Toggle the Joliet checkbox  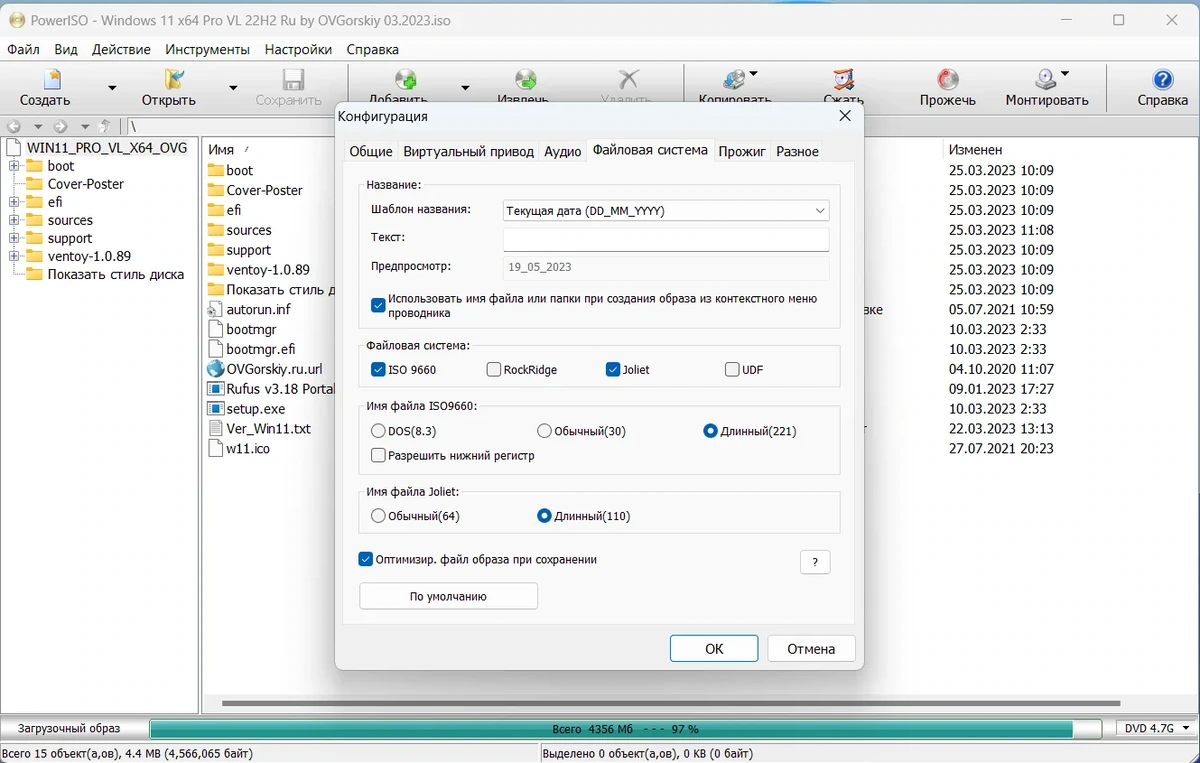tap(613, 369)
